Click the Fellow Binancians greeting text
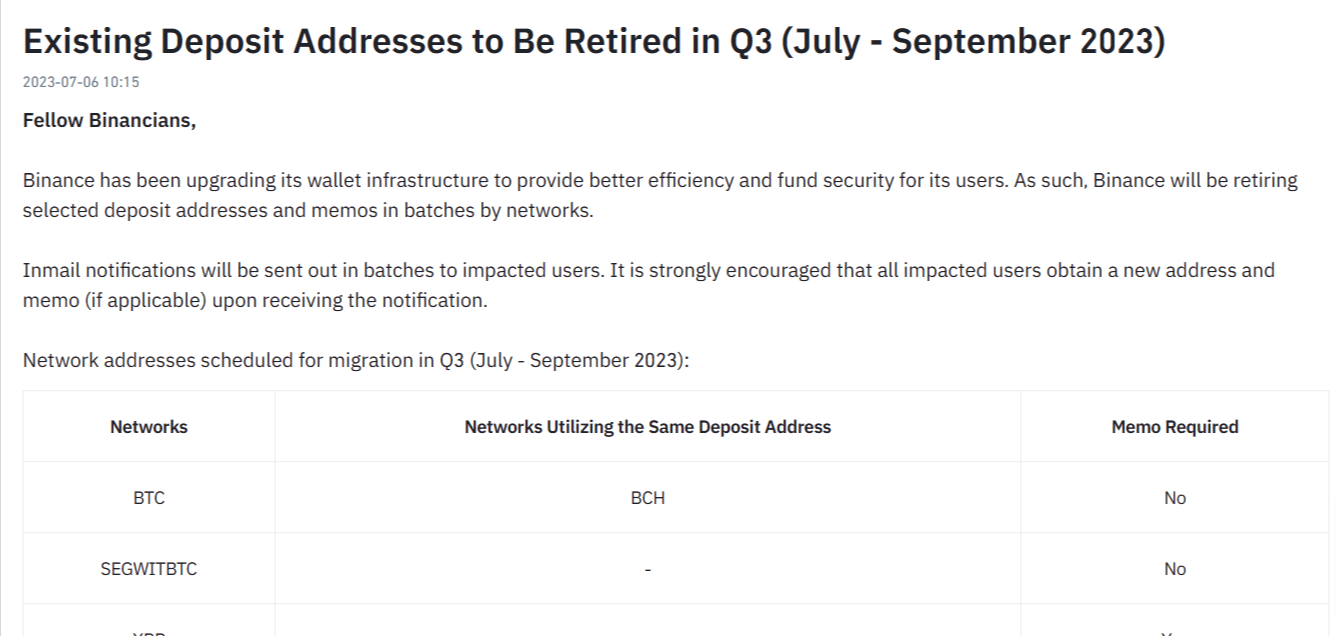This screenshot has height=636, width=1336. [x=109, y=122]
